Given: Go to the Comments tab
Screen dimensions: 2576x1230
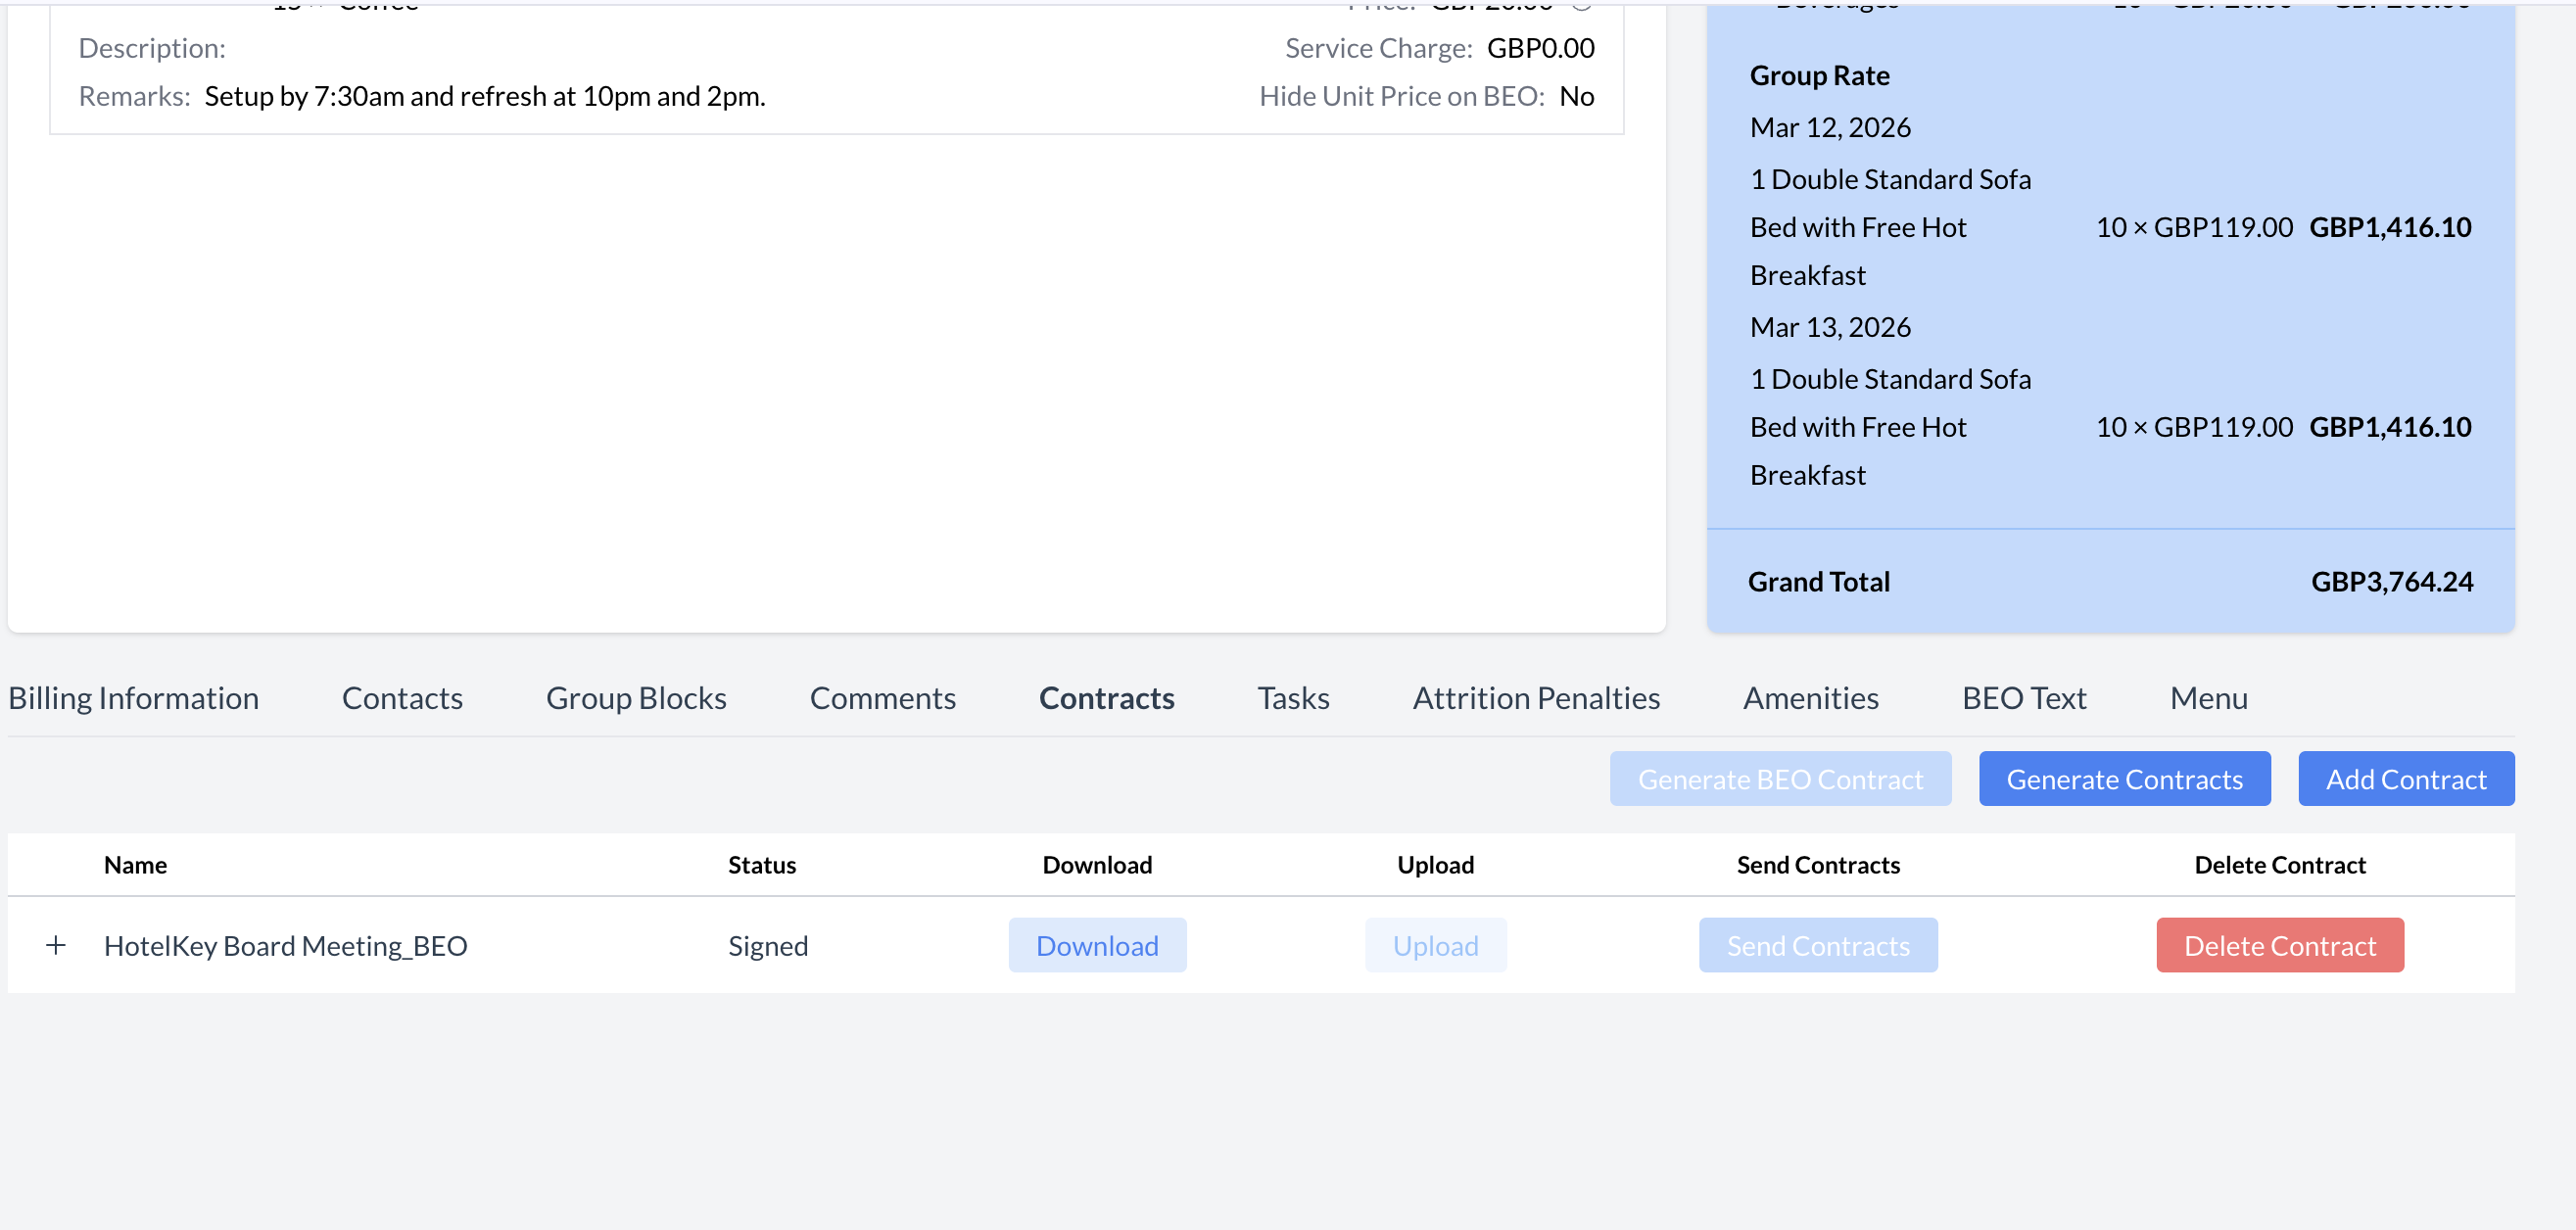Looking at the screenshot, I should click(x=882, y=697).
